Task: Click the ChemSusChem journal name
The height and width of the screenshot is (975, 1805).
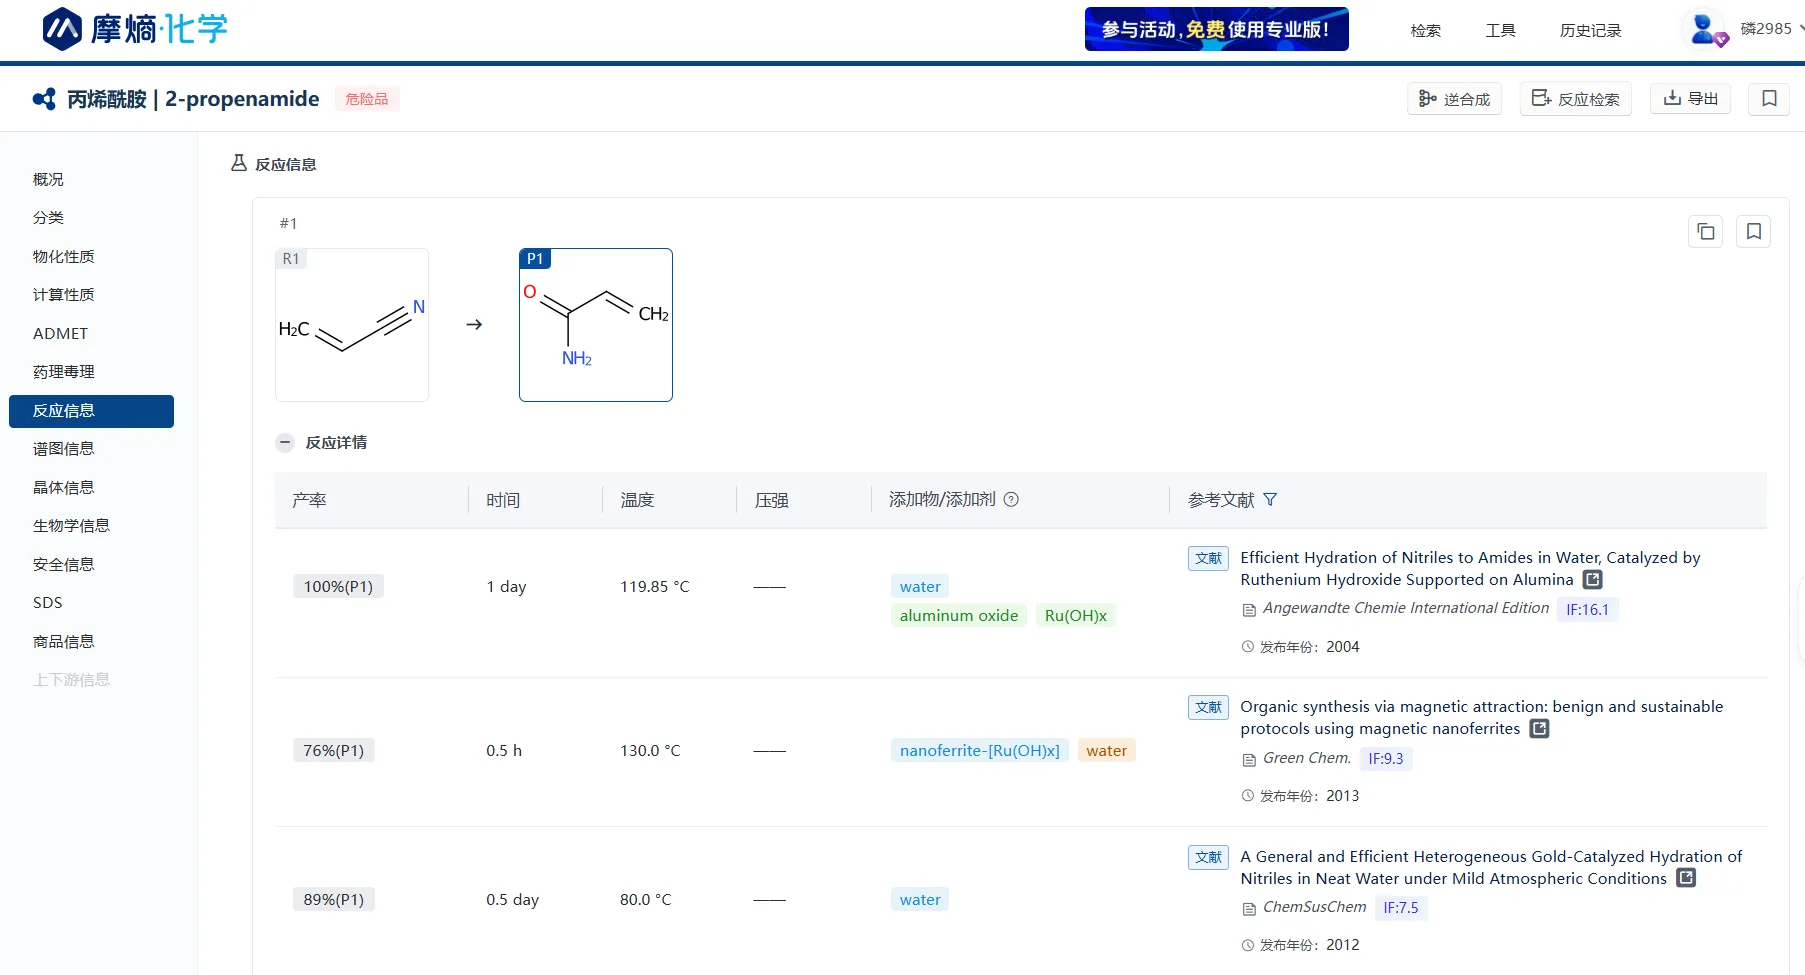Action: [1314, 907]
